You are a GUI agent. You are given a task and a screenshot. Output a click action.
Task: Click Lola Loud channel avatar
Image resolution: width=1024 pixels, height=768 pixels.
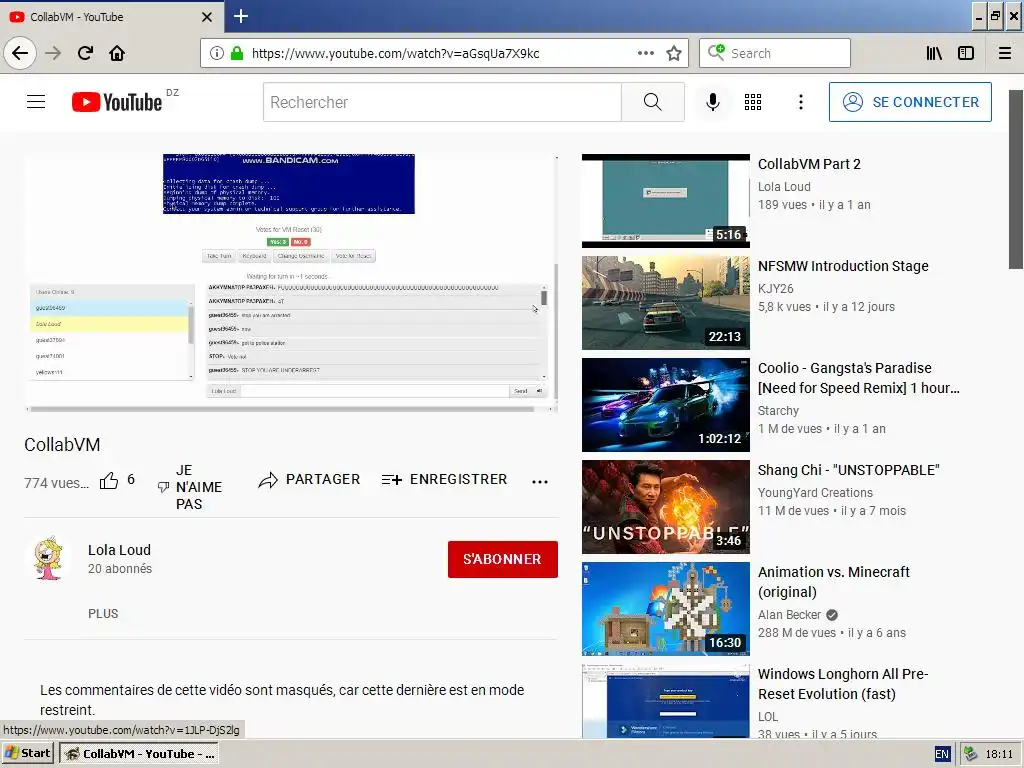pyautogui.click(x=50, y=559)
